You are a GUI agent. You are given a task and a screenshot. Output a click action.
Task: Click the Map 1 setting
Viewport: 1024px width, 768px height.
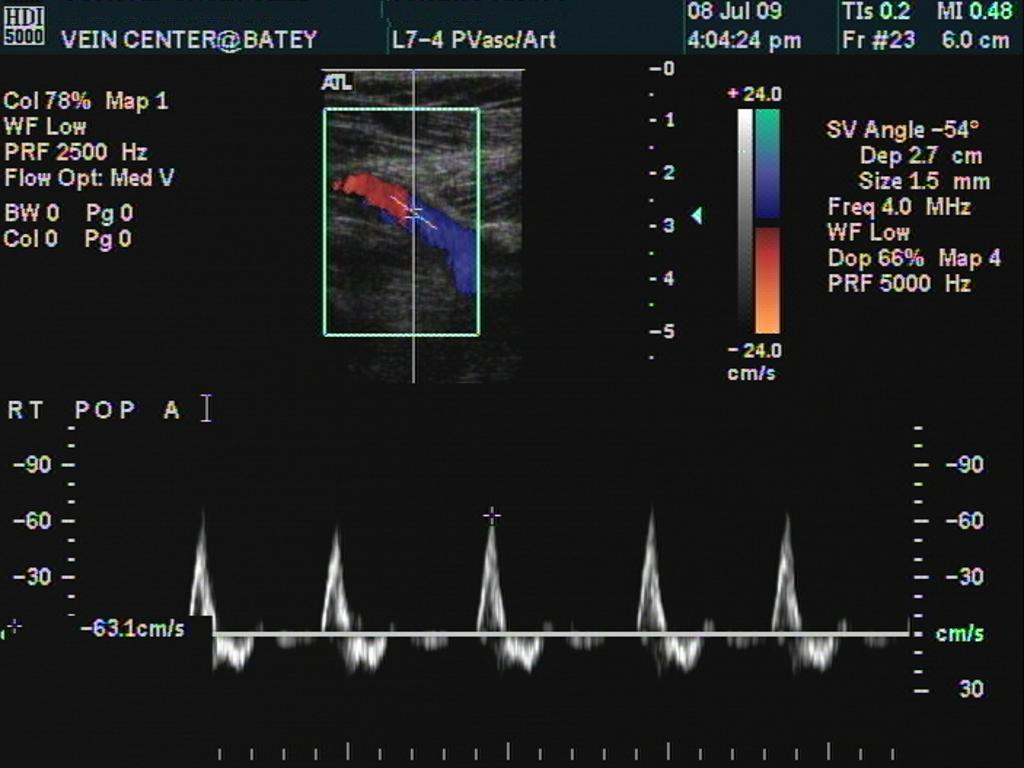click(x=137, y=101)
